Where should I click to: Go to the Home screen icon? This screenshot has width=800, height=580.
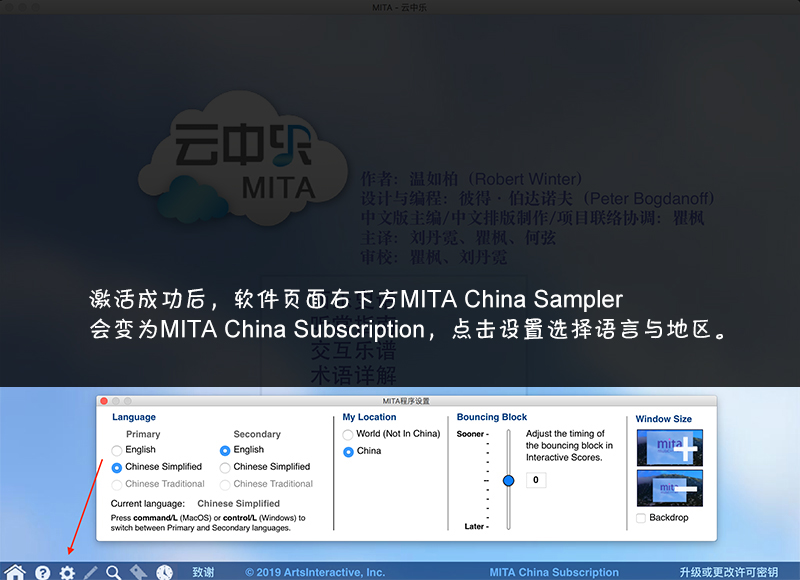[15, 572]
